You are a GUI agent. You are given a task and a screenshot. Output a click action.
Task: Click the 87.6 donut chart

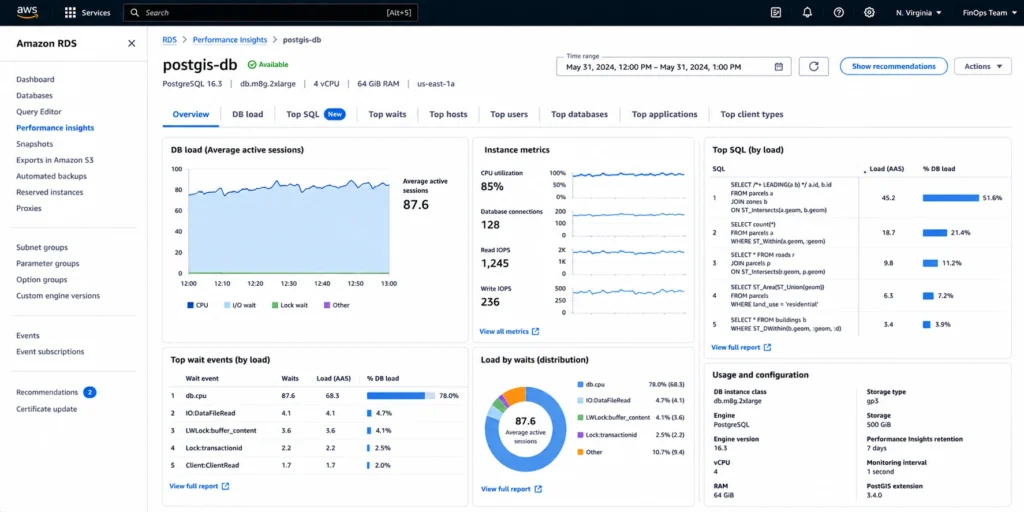click(x=525, y=429)
